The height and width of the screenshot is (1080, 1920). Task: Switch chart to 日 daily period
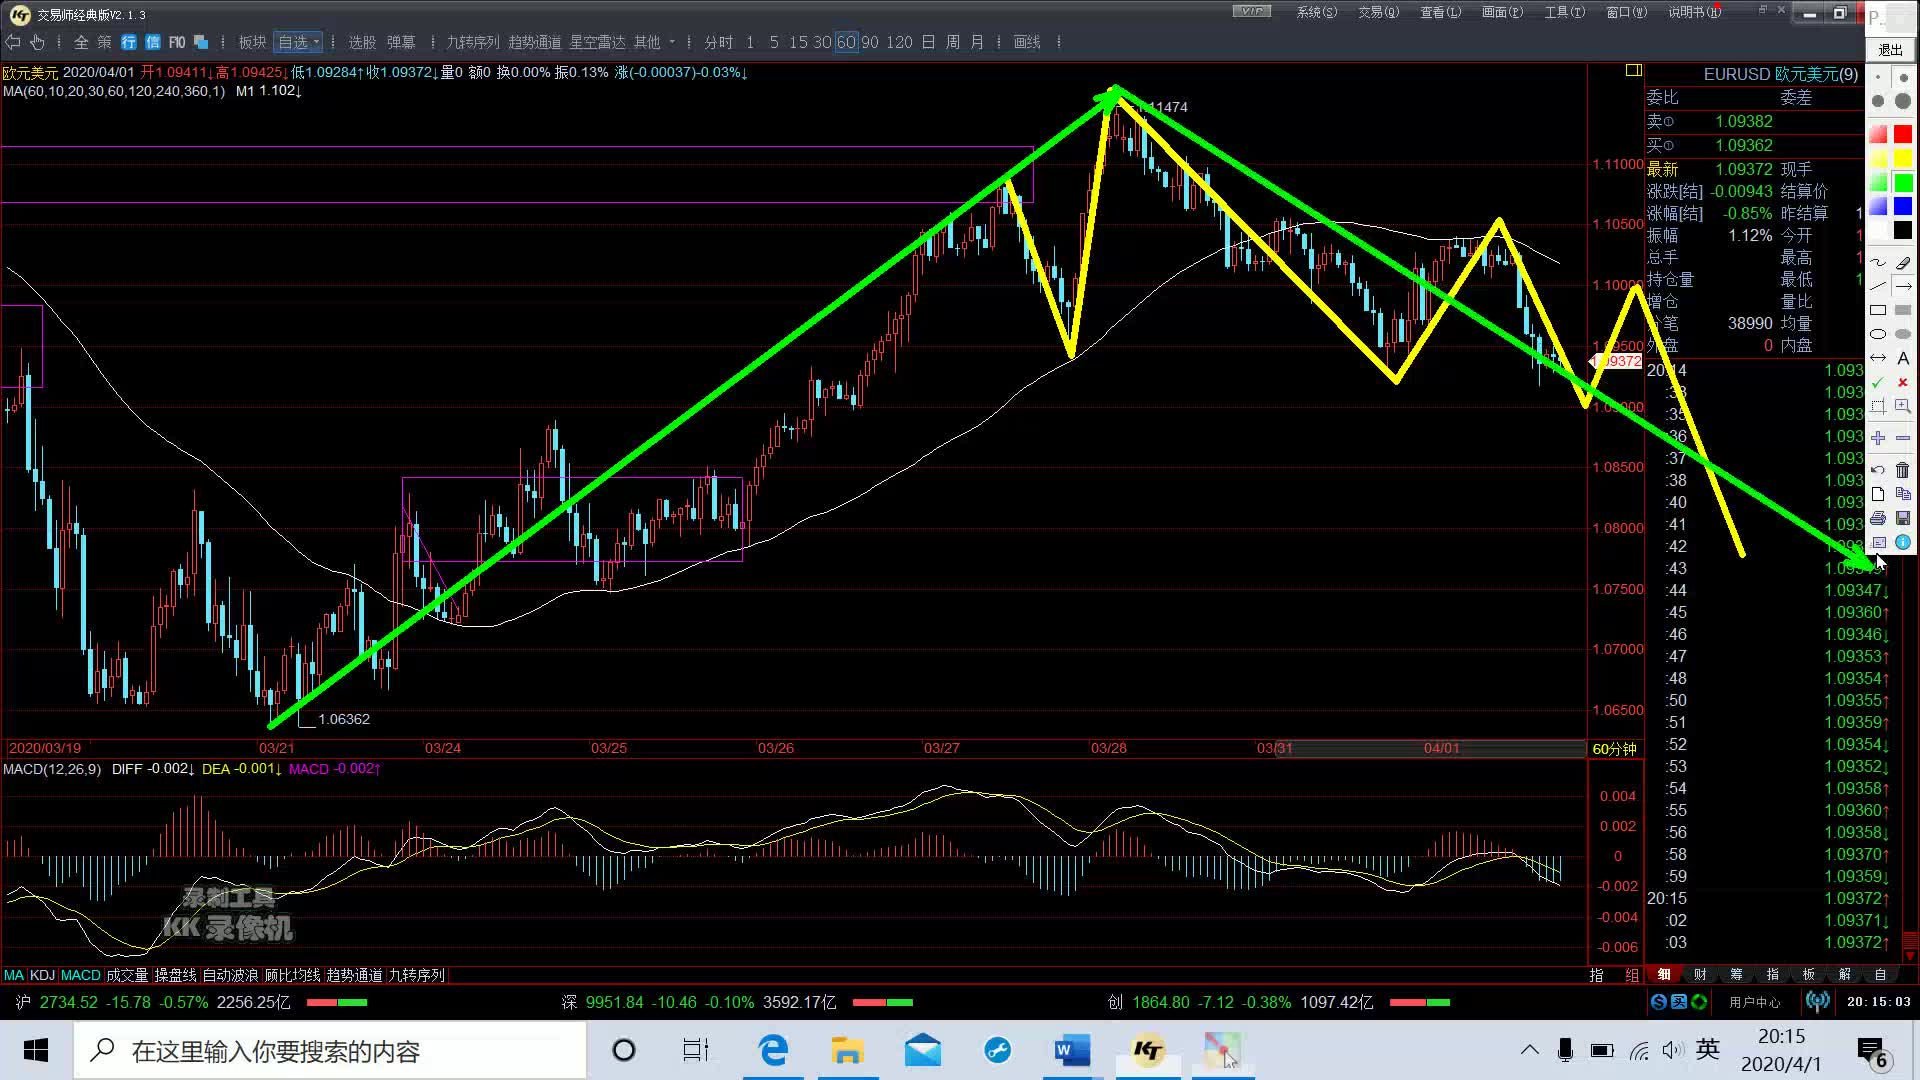[x=928, y=42]
